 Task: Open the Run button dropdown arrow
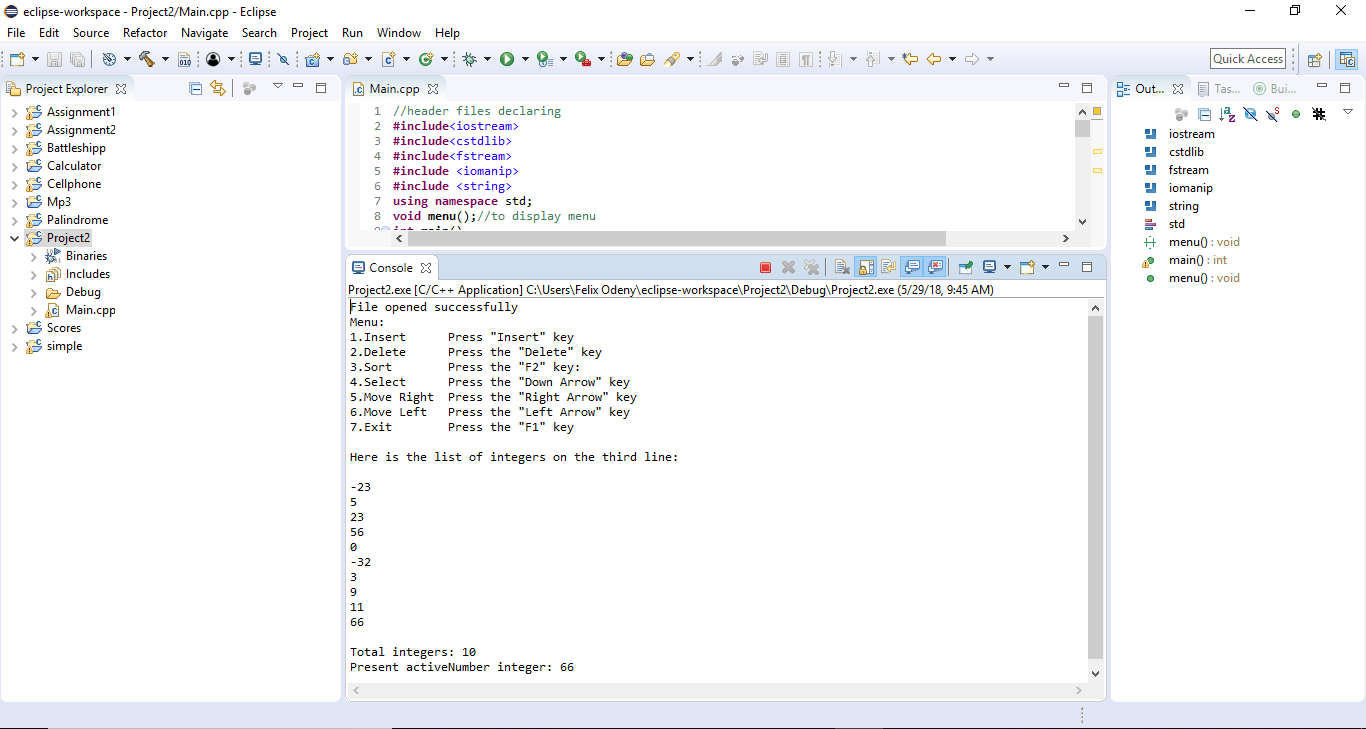coord(525,59)
